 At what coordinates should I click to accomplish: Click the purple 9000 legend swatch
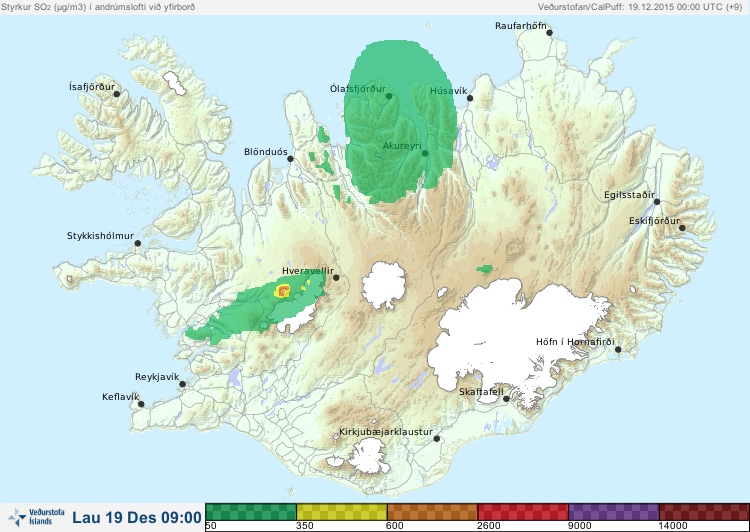tap(614, 512)
